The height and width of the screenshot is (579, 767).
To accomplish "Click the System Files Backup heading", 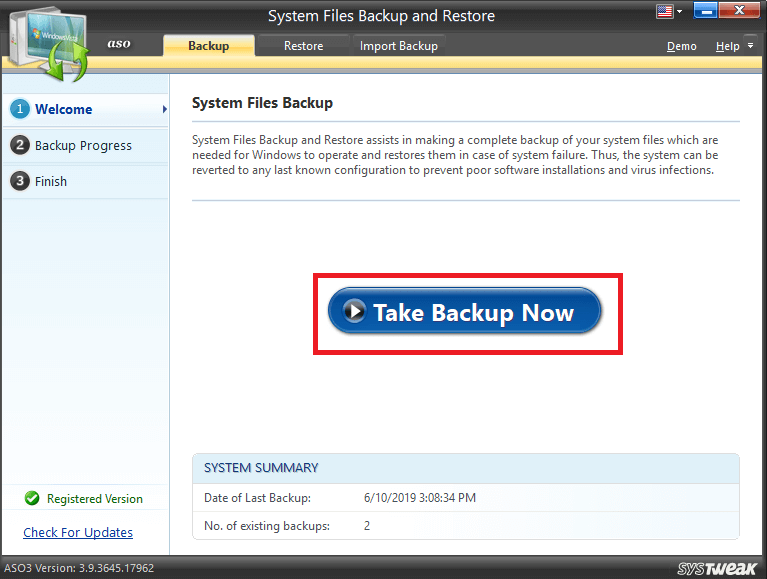I will tap(262, 103).
